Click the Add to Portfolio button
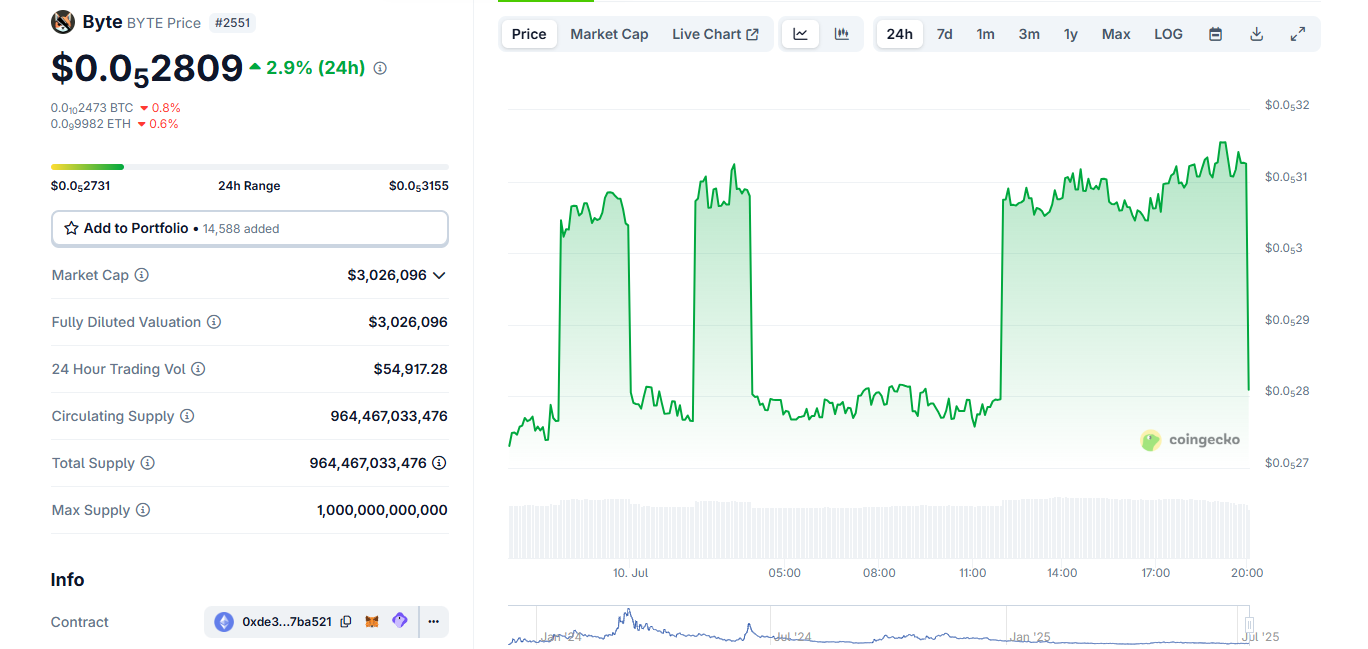 [250, 228]
